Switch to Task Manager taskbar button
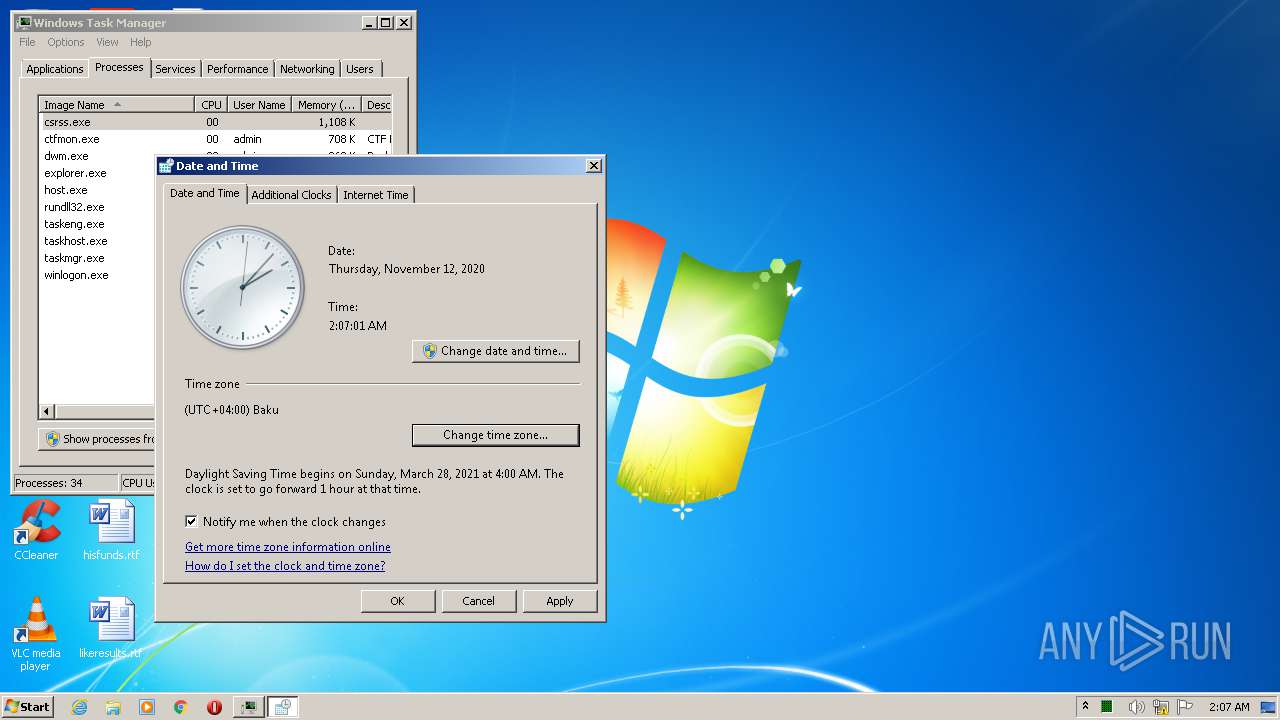1280x720 pixels. click(248, 707)
